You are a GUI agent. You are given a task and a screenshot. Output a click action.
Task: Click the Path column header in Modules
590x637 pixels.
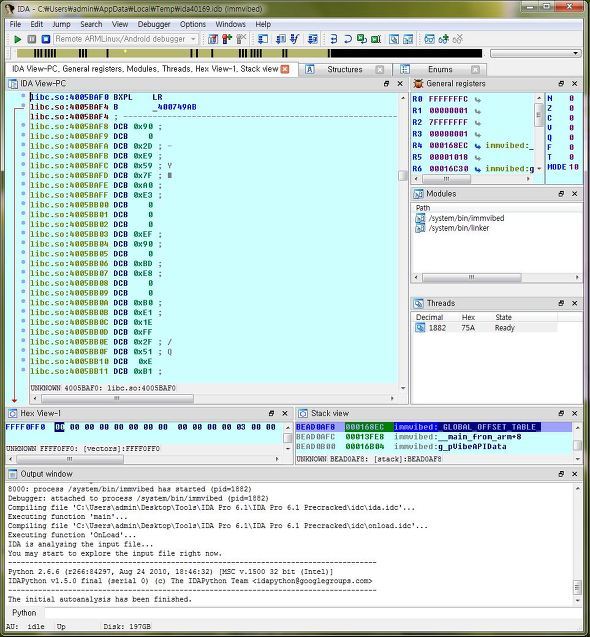click(x=423, y=208)
